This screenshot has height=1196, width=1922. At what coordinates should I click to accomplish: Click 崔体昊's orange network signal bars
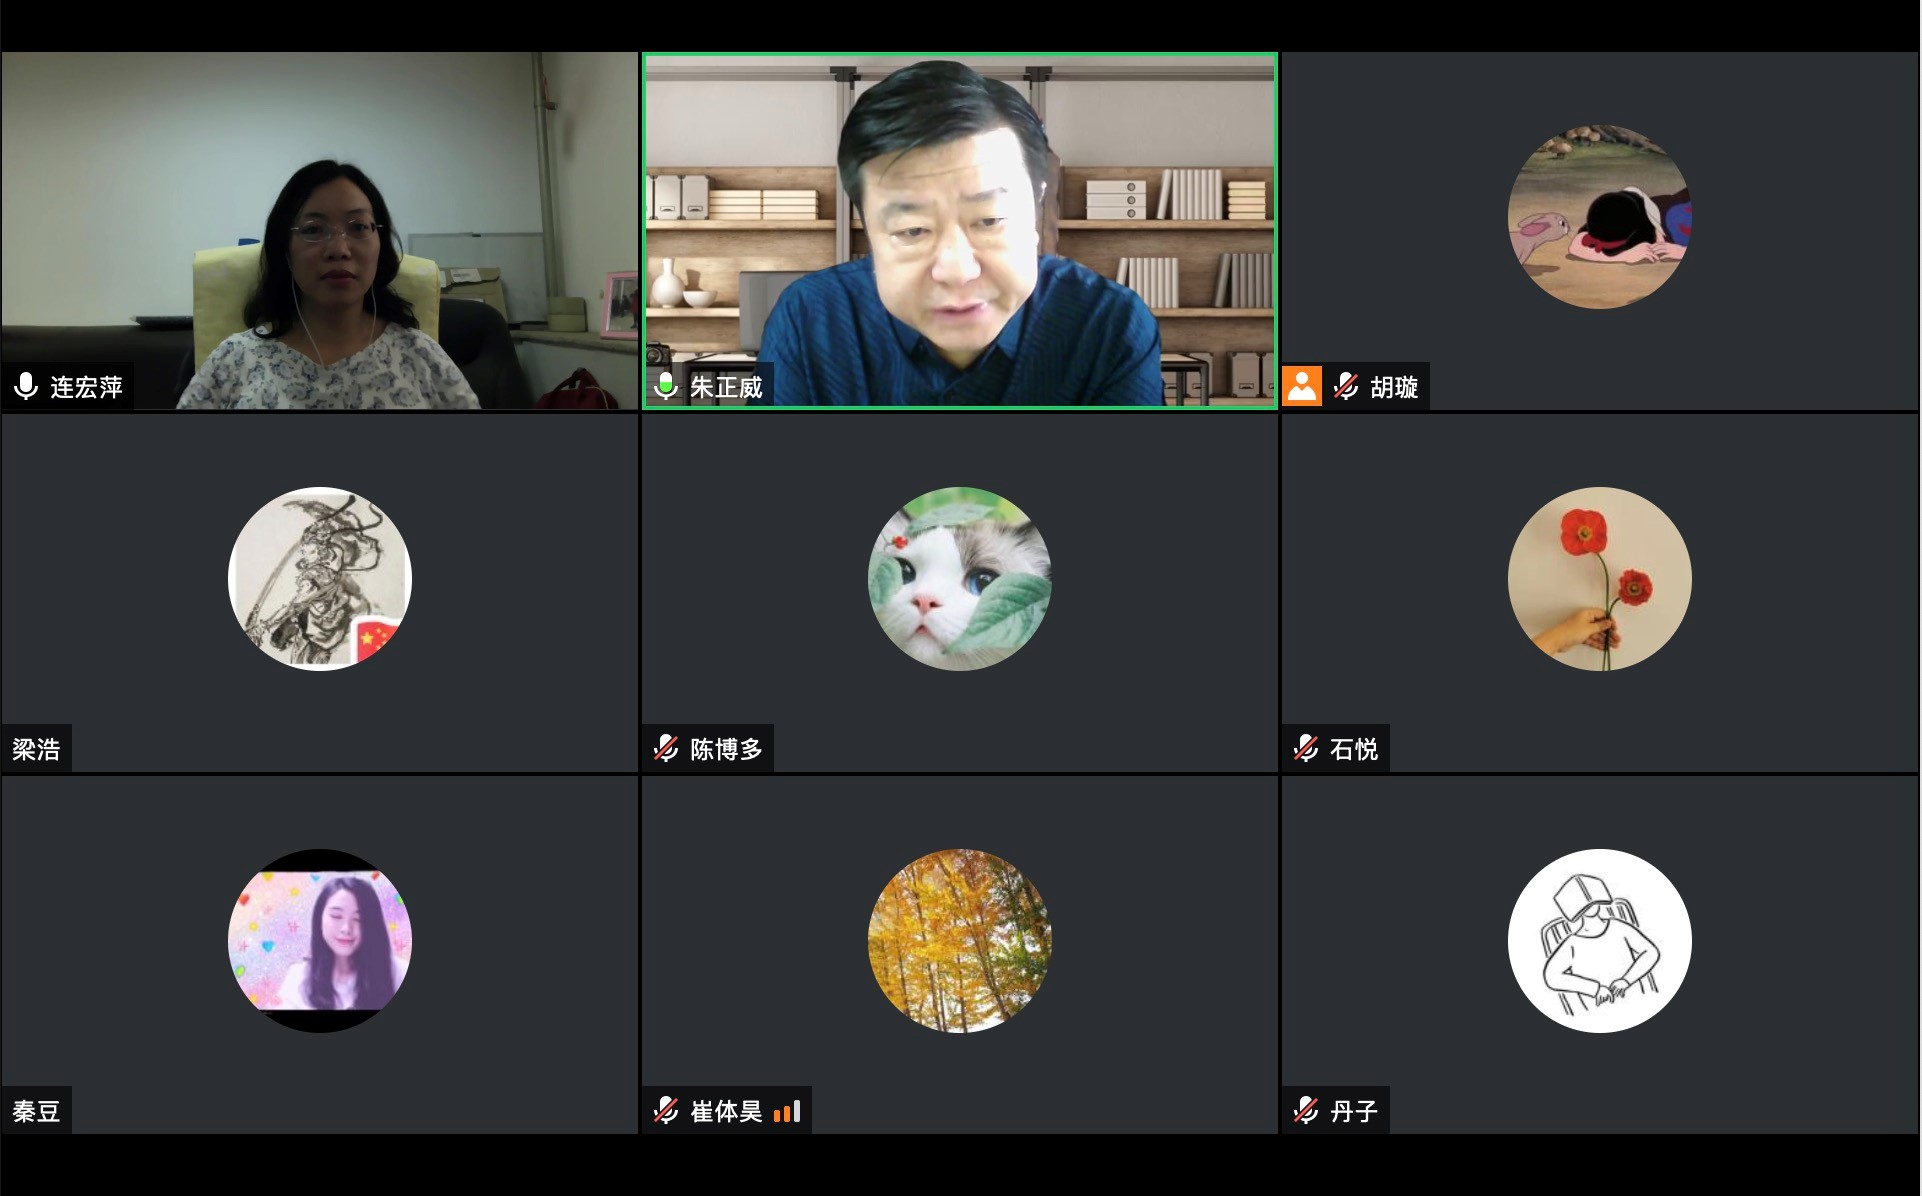pyautogui.click(x=787, y=1111)
